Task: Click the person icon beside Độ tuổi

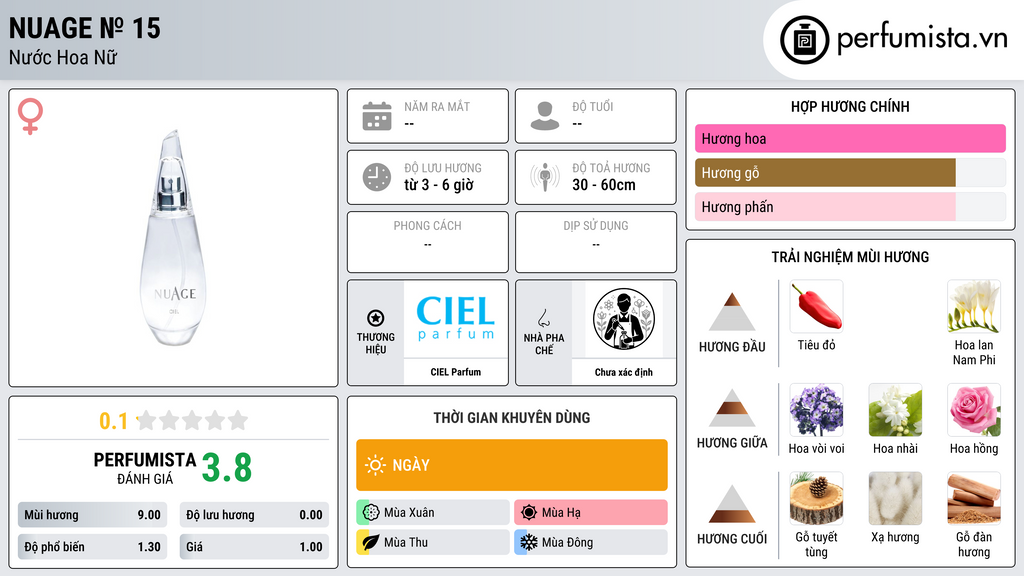Action: tap(545, 116)
